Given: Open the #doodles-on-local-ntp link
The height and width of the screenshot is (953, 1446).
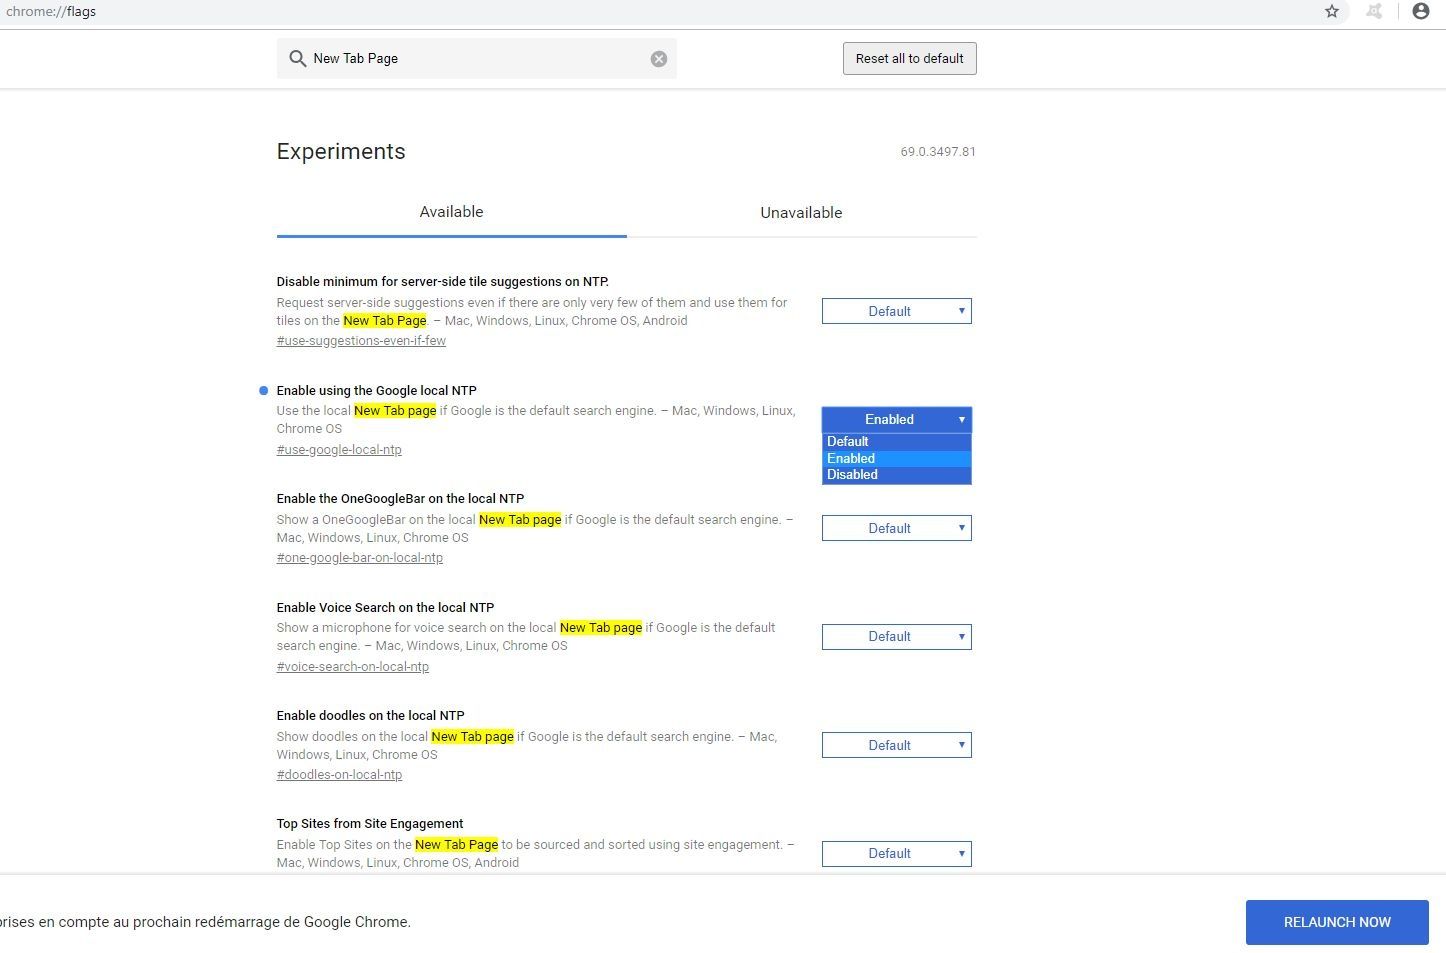Looking at the screenshot, I should 339,775.
